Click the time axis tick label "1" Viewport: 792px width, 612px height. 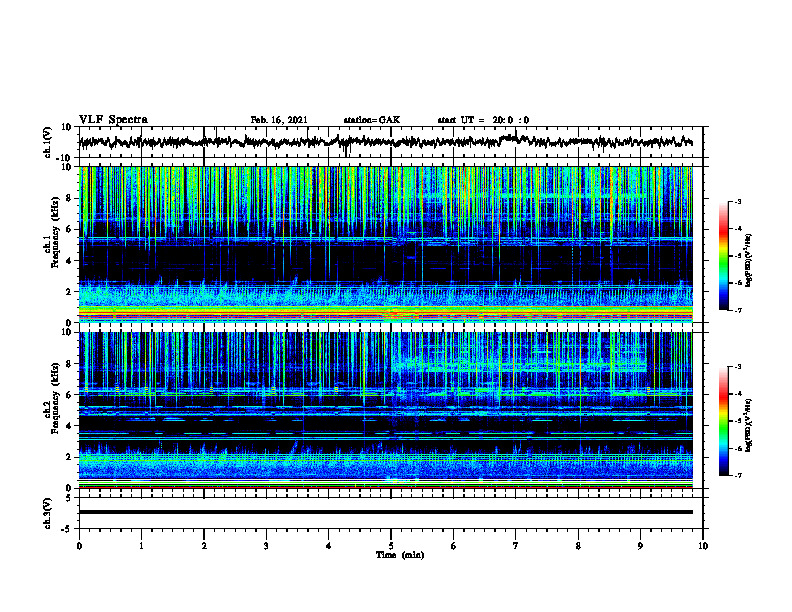(141, 546)
